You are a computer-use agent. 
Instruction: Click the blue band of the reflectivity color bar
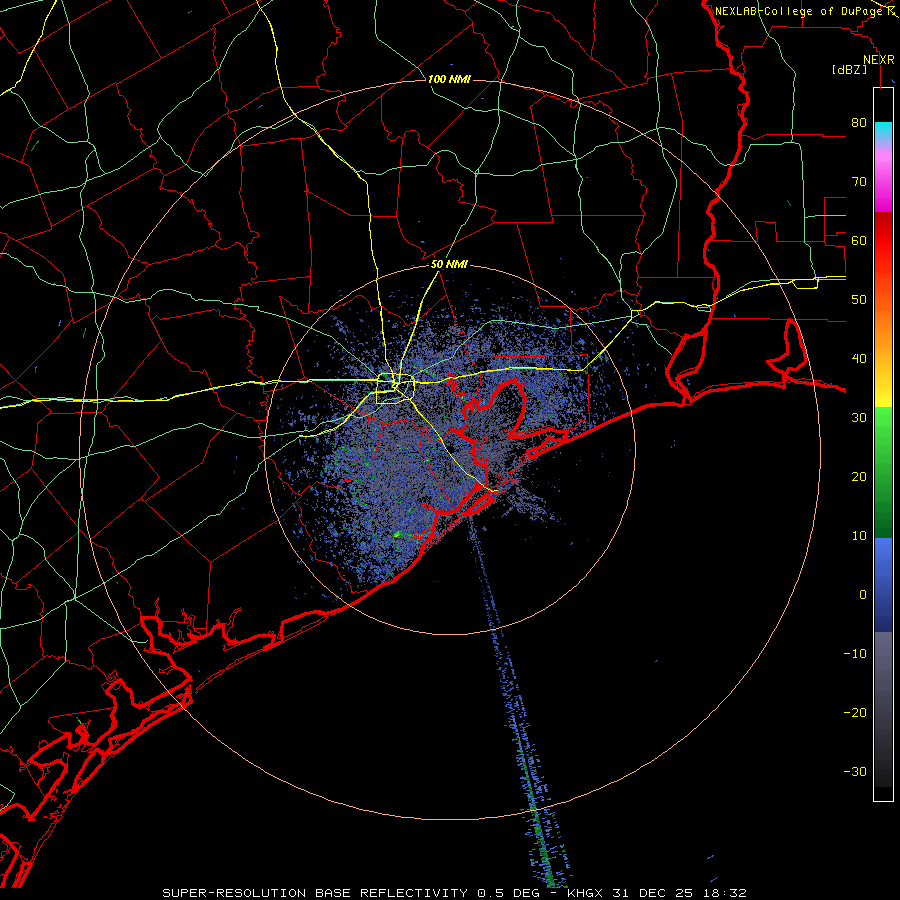point(883,585)
